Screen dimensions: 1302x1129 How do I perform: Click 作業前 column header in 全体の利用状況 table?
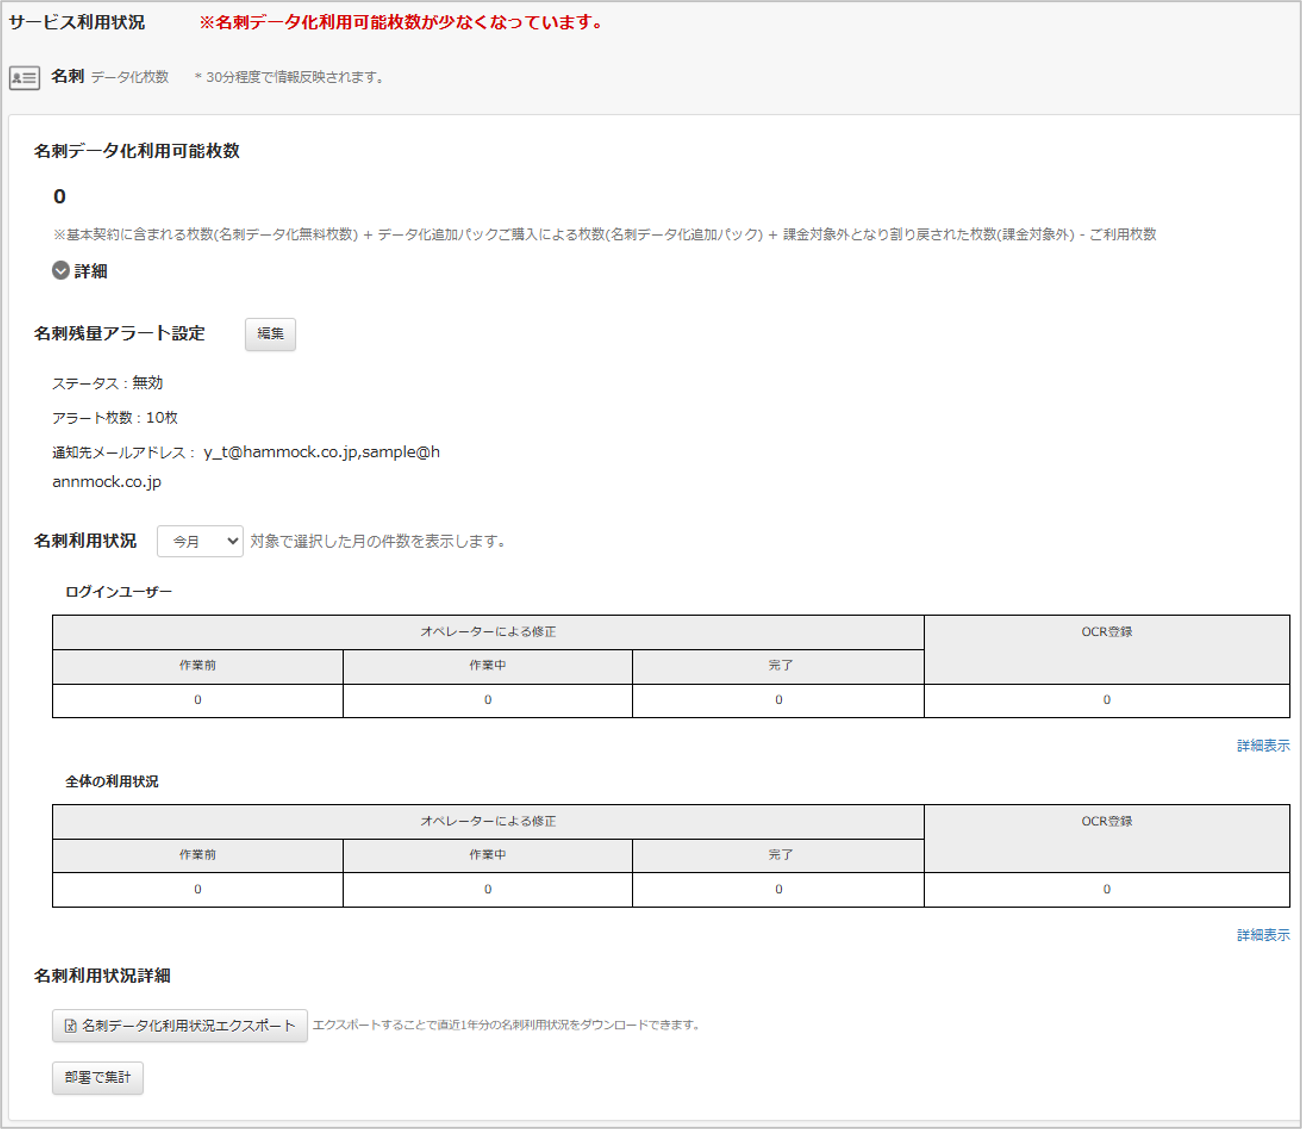[198, 856]
